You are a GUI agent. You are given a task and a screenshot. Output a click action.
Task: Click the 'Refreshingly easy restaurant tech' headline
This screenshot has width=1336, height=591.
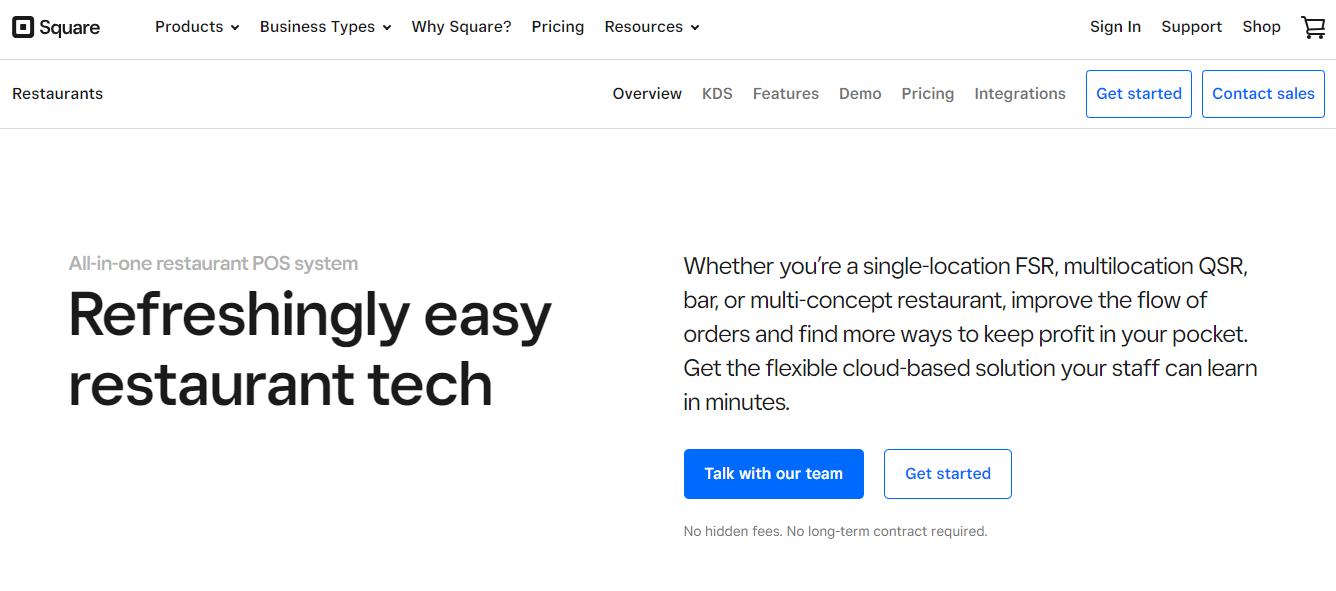[x=310, y=349]
